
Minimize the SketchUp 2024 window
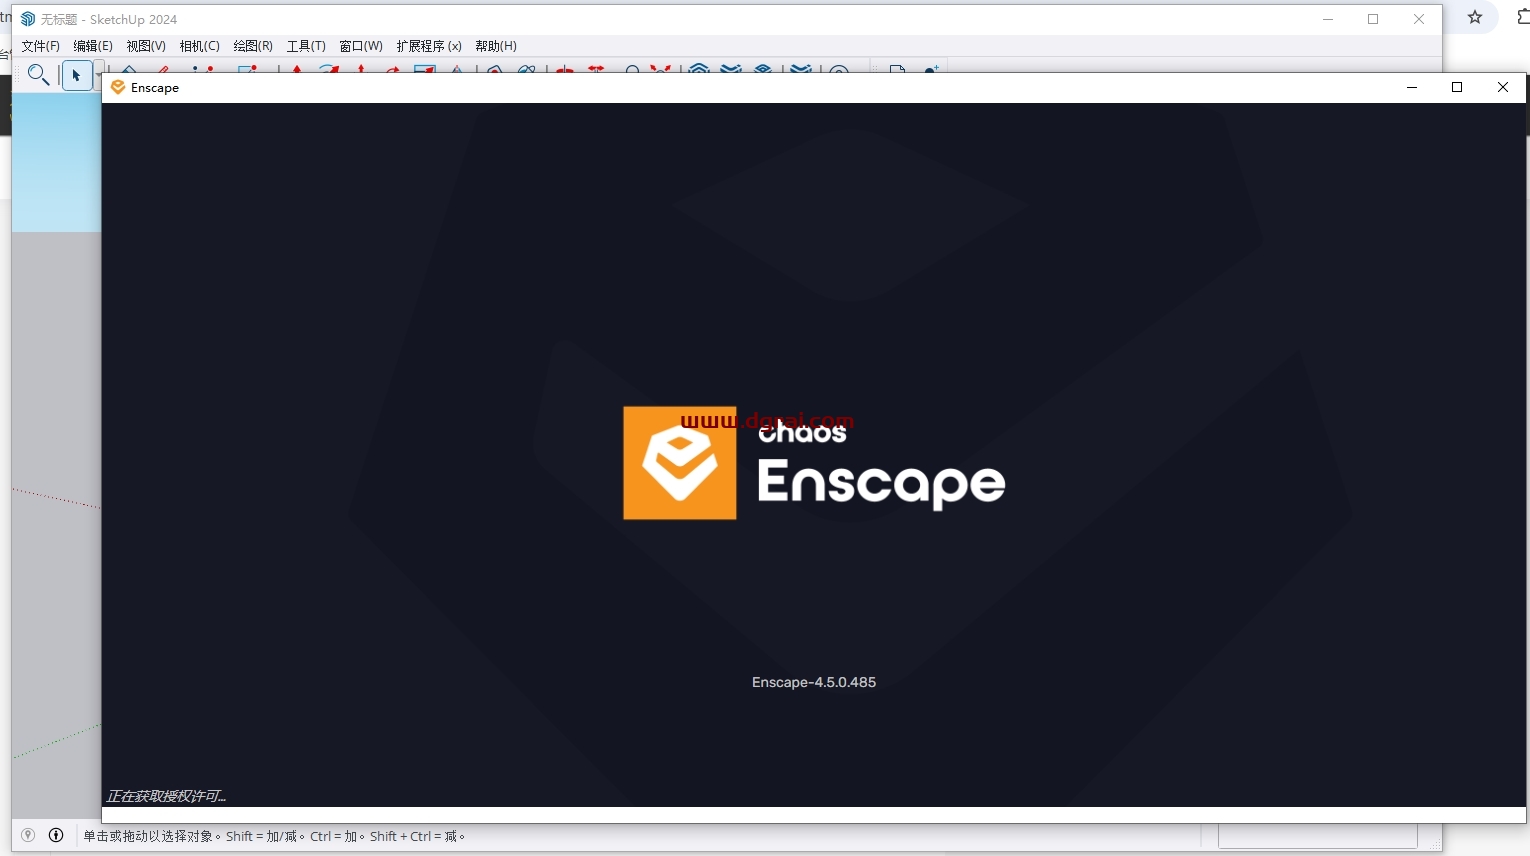(x=1328, y=19)
